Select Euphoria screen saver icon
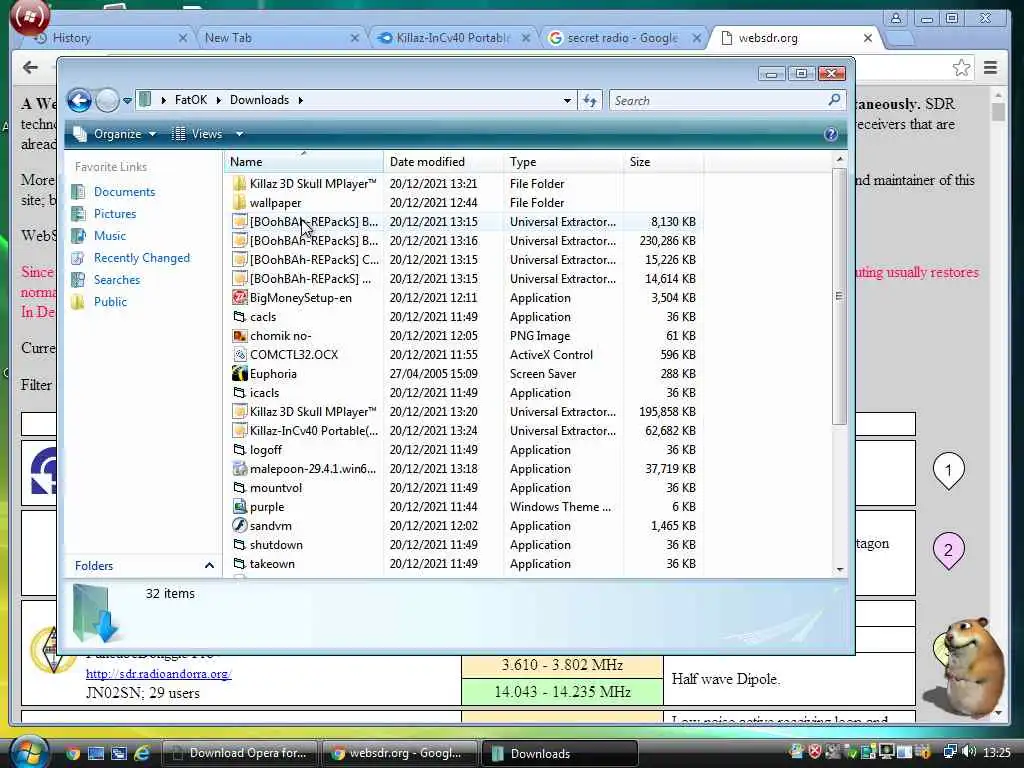This screenshot has height=768, width=1024. (240, 374)
